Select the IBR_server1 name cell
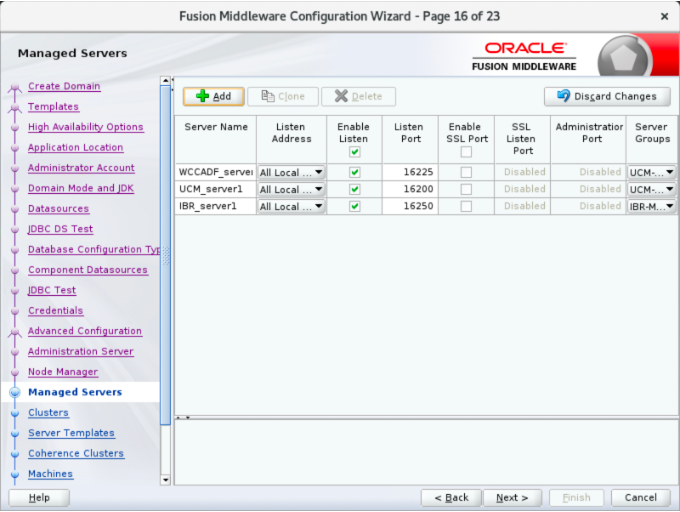The width and height of the screenshot is (680, 512). click(216, 206)
